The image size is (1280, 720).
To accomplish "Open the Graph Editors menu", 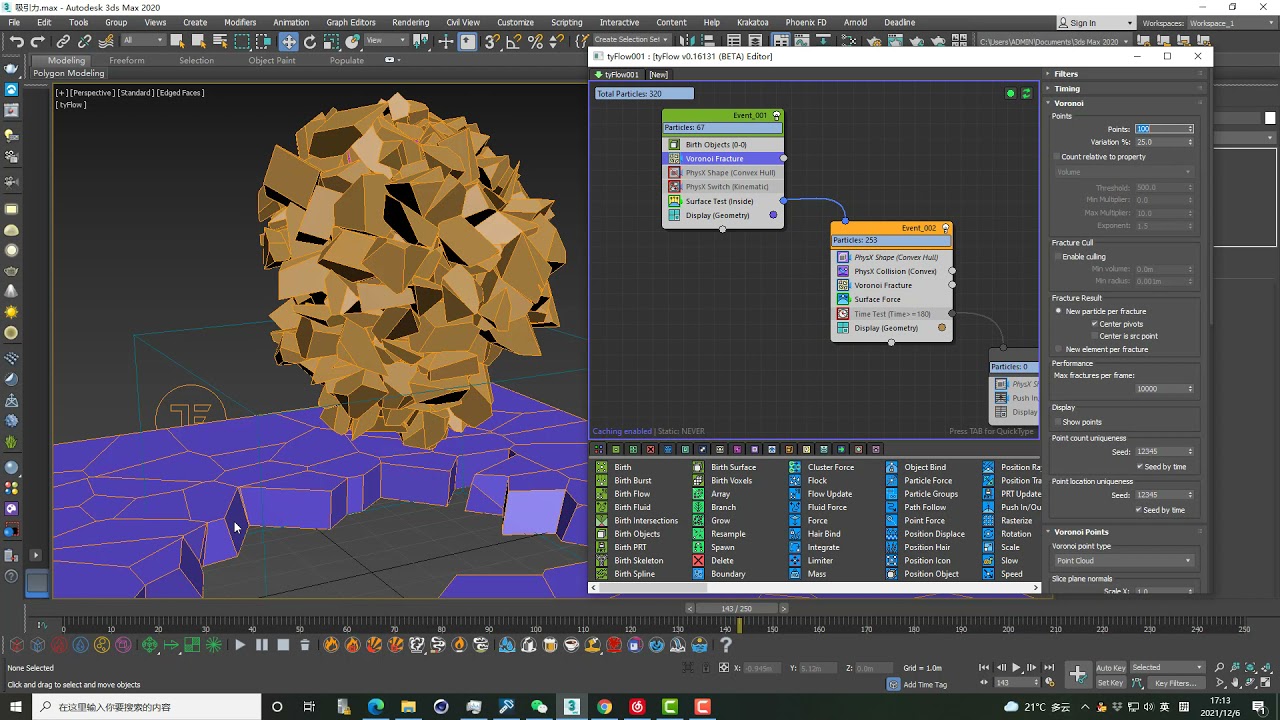I will 351,22.
